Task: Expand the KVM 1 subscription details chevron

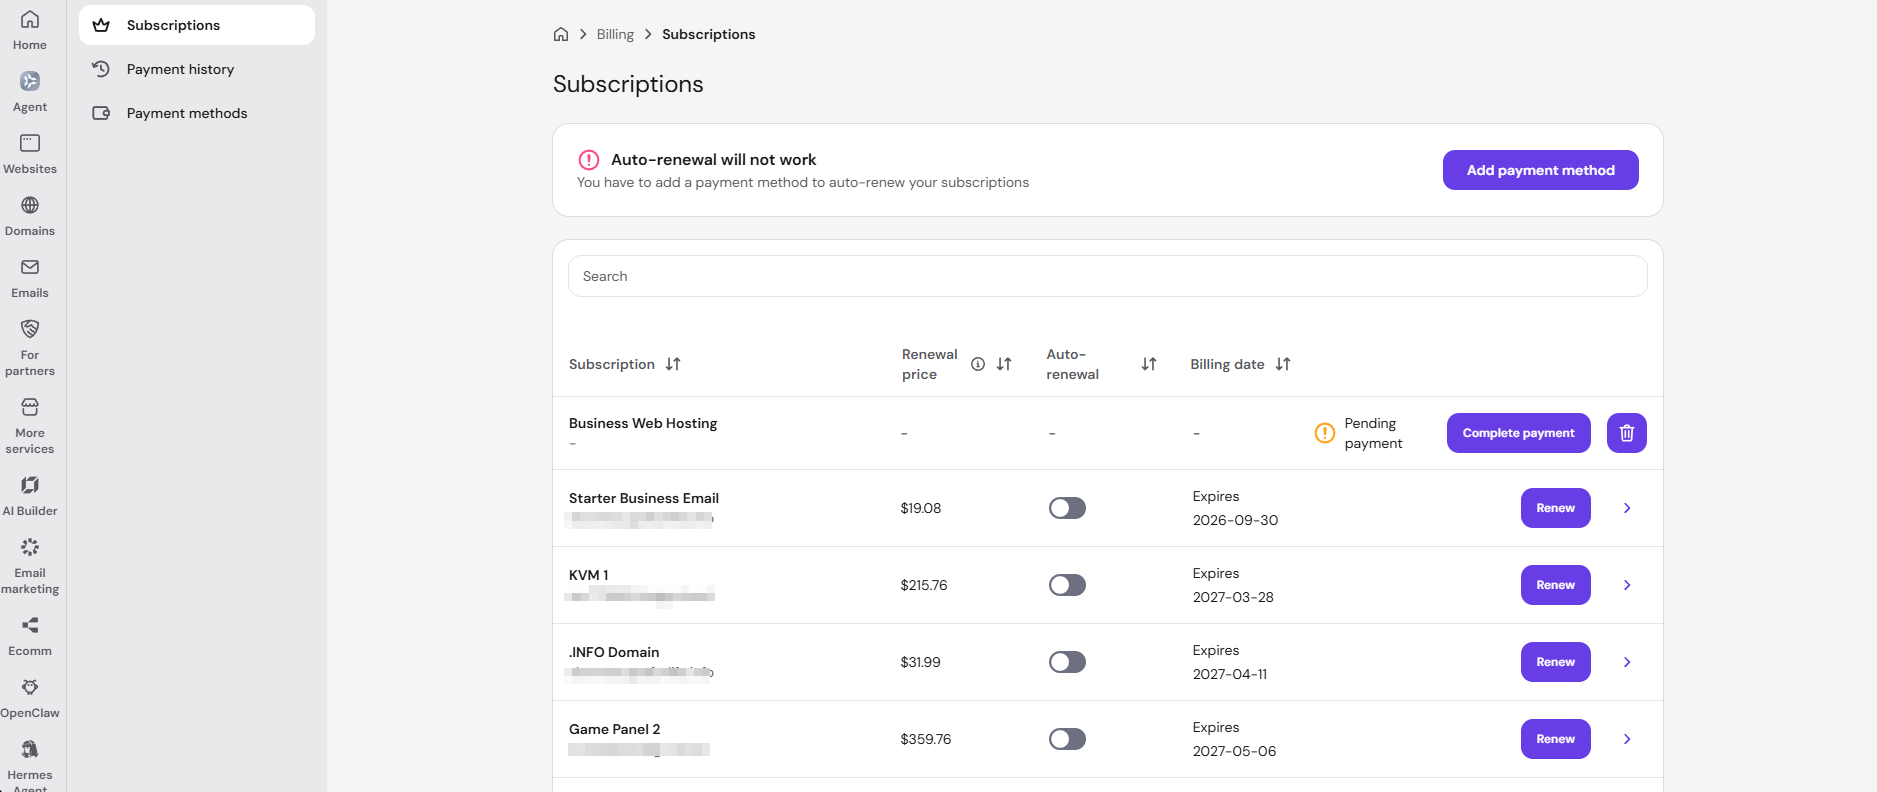Action: click(1627, 585)
